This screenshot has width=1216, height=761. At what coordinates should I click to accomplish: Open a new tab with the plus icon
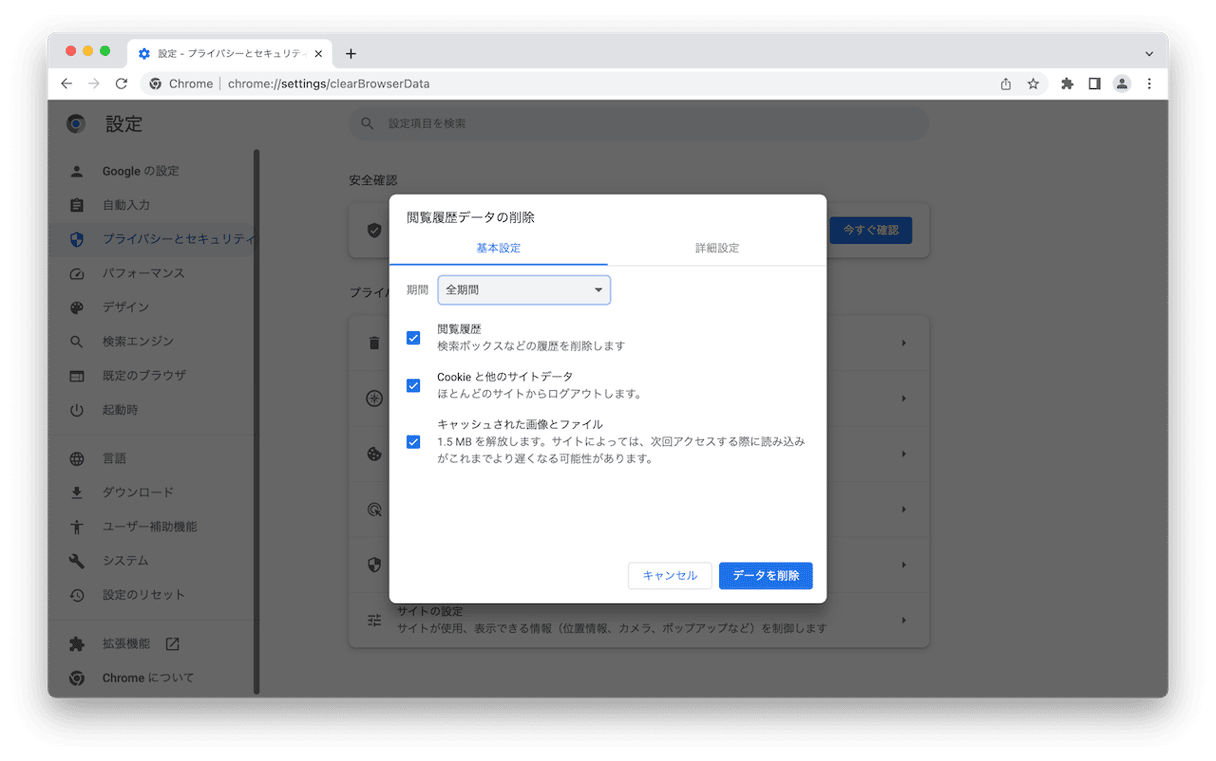coord(351,54)
